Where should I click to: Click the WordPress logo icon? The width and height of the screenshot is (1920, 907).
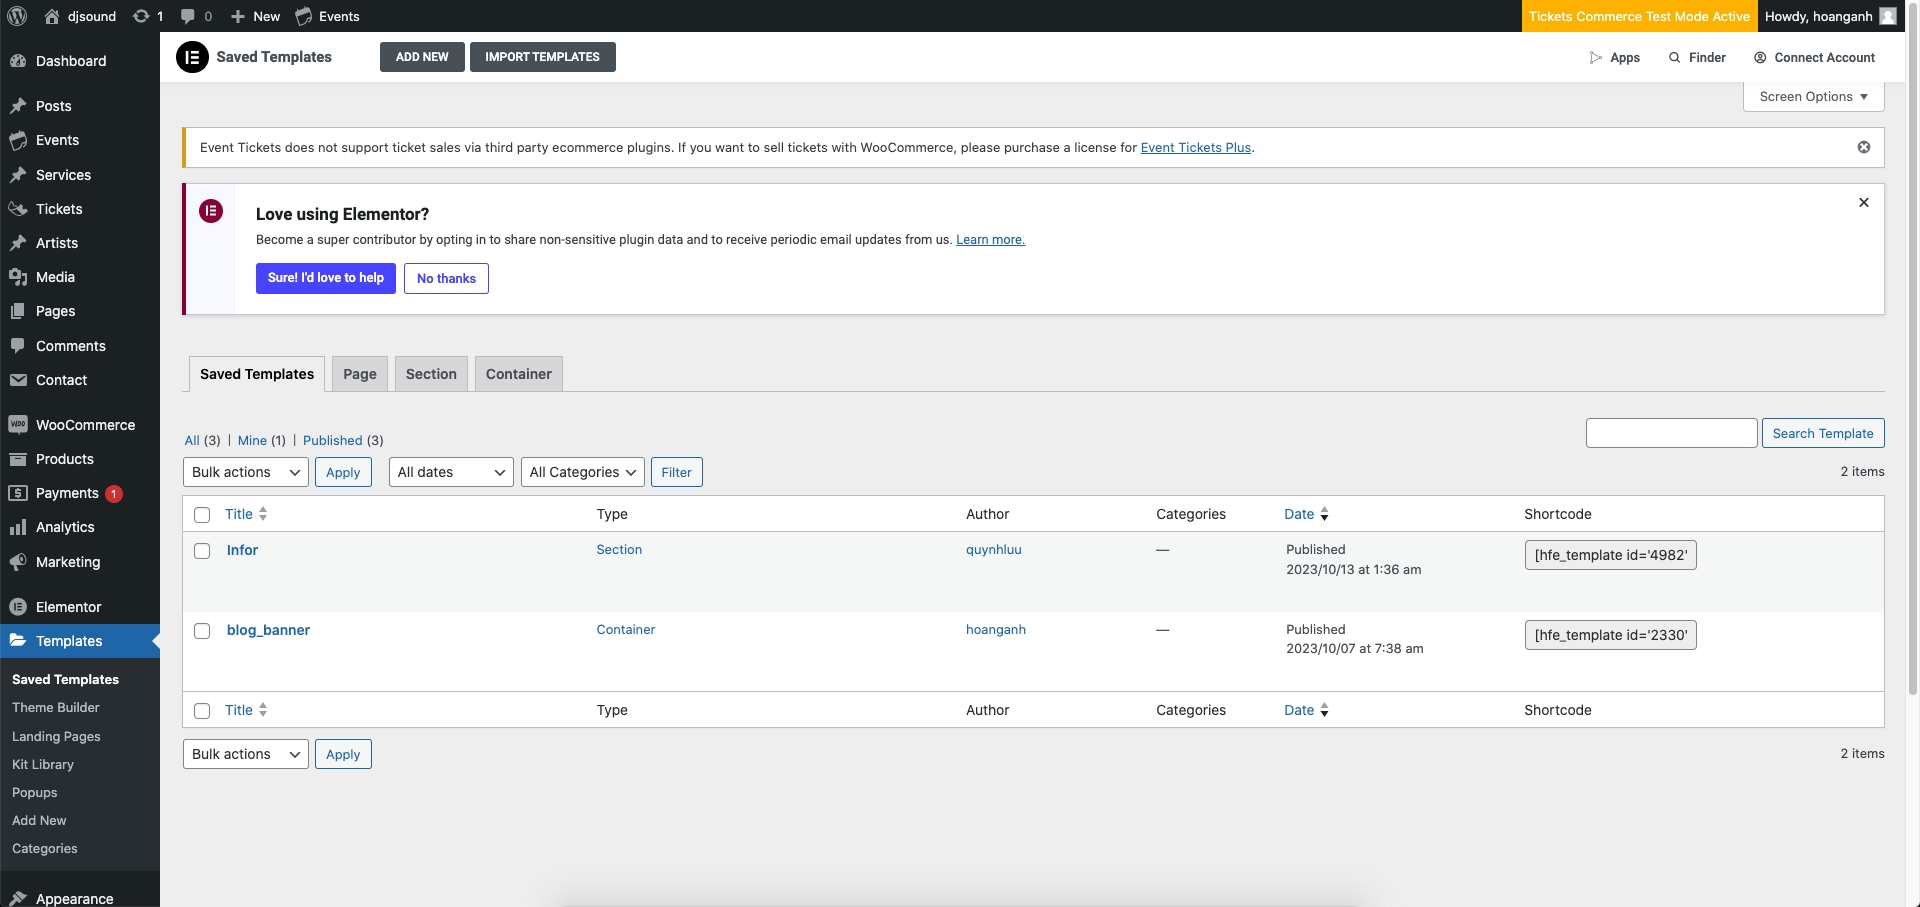[x=17, y=16]
